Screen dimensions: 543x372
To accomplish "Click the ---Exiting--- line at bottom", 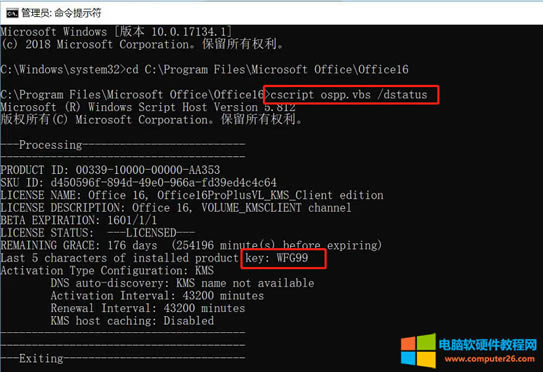I will pyautogui.click(x=123, y=358).
